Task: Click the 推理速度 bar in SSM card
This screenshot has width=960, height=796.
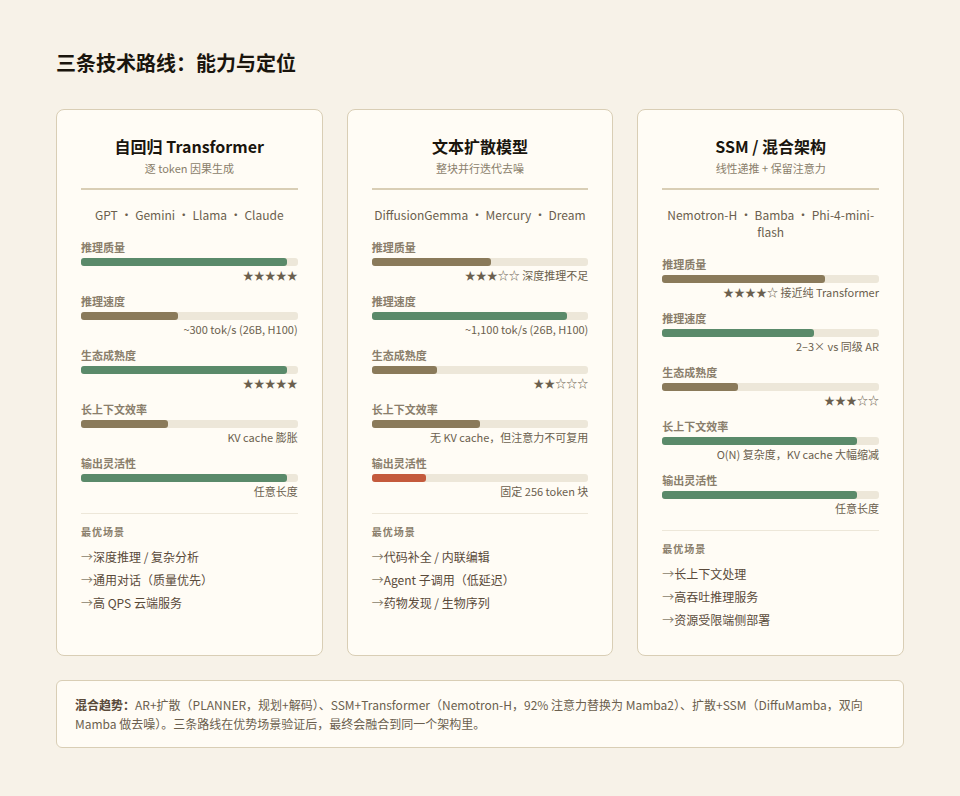Action: click(x=770, y=333)
